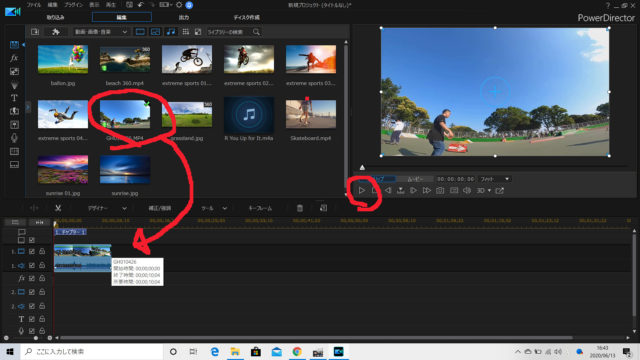Click the preview timecode field

456,179
